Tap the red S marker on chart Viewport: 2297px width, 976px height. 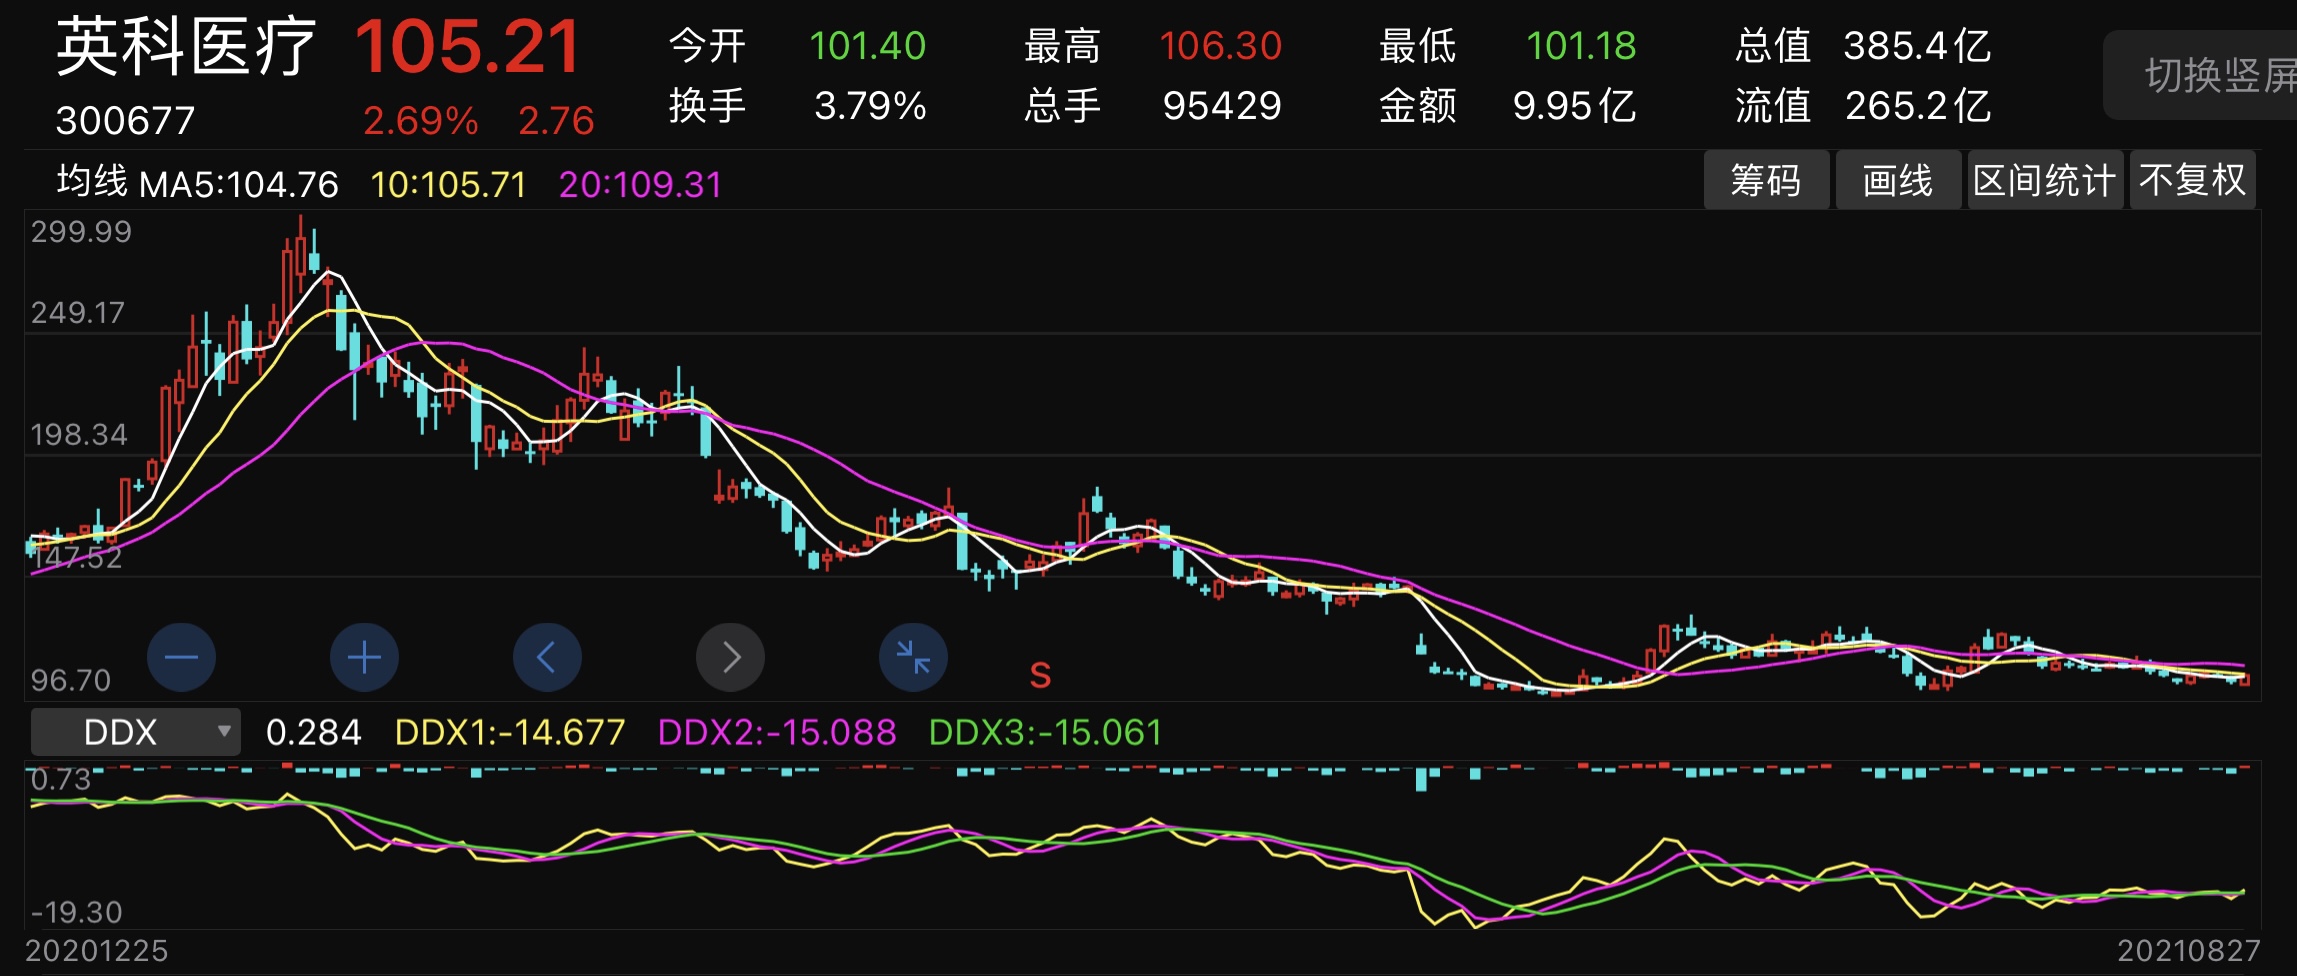tap(1040, 676)
